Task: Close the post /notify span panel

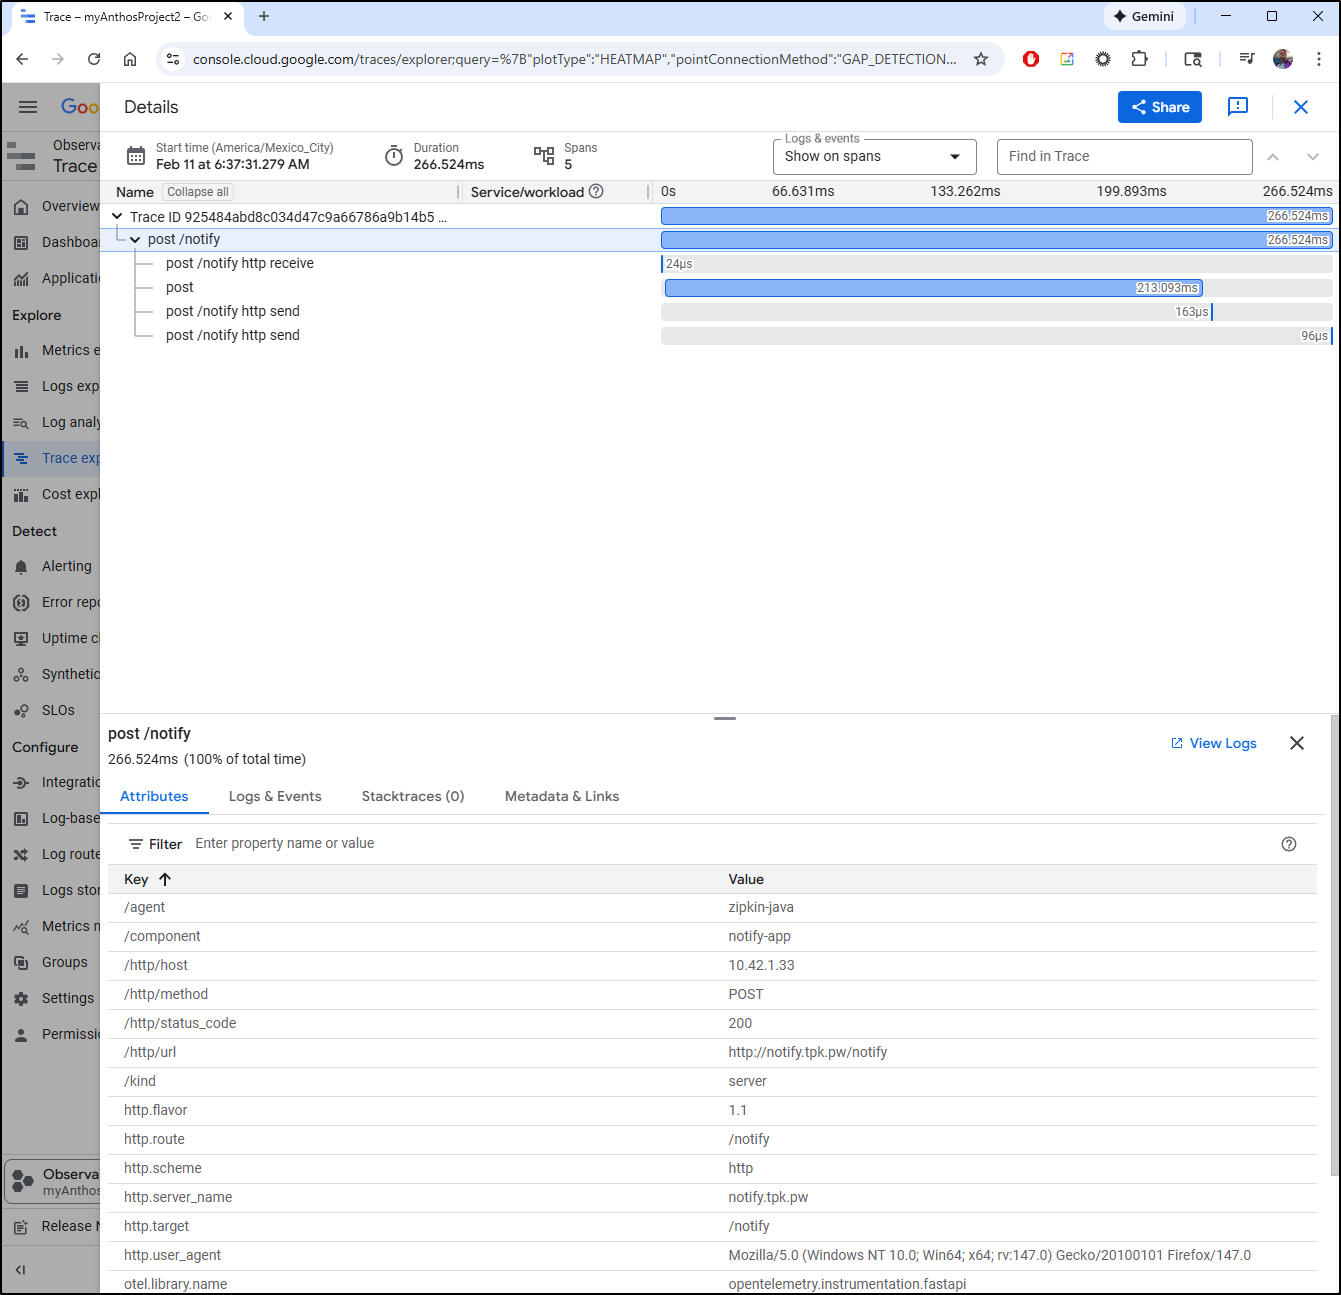Action: pos(1296,743)
